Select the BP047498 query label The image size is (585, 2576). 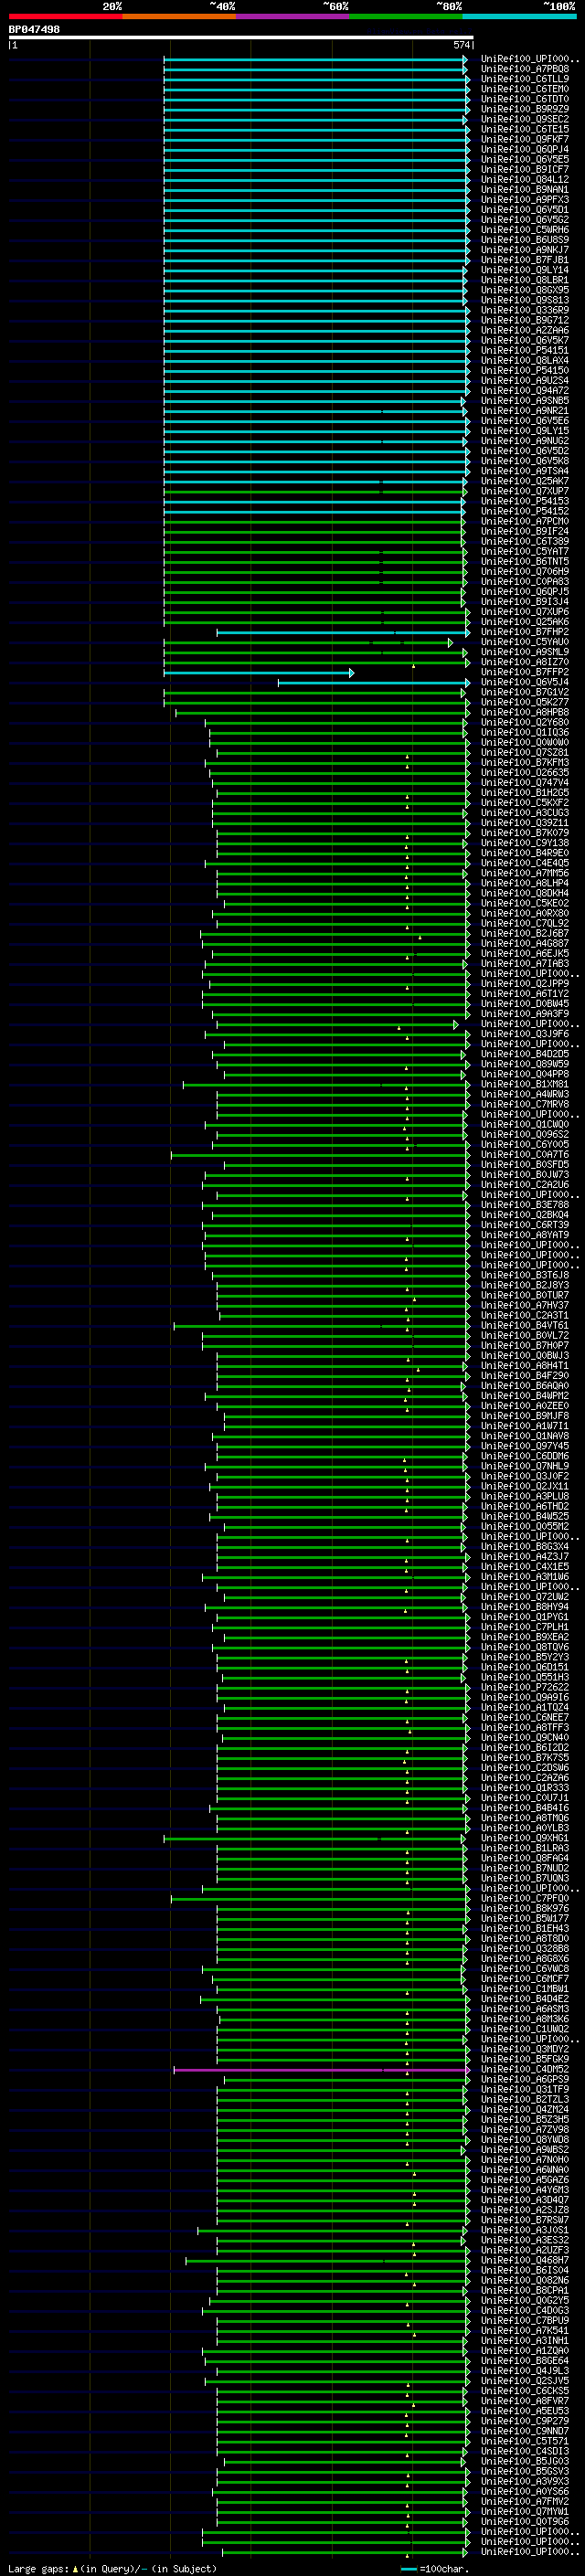34,30
